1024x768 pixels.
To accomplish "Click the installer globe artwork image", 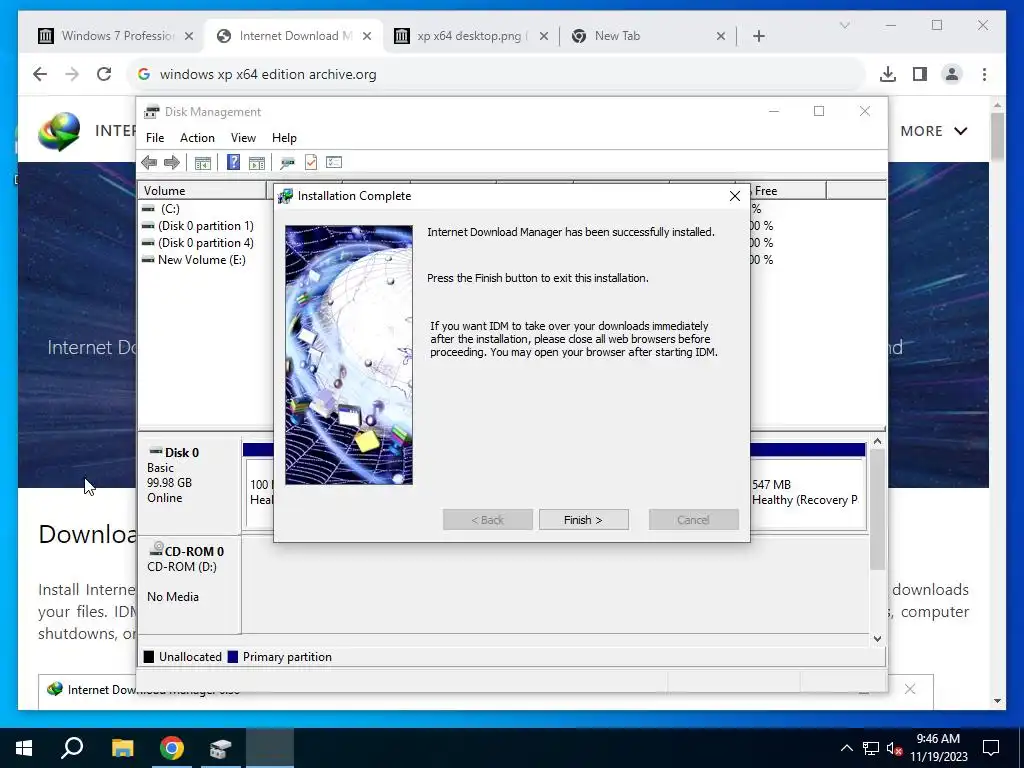I will (x=349, y=355).
